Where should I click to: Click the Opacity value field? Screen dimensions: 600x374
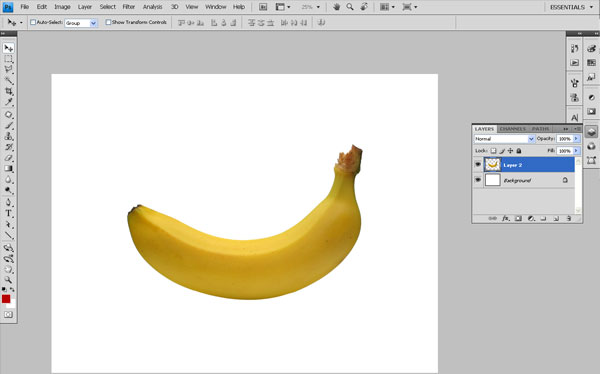tap(565, 139)
